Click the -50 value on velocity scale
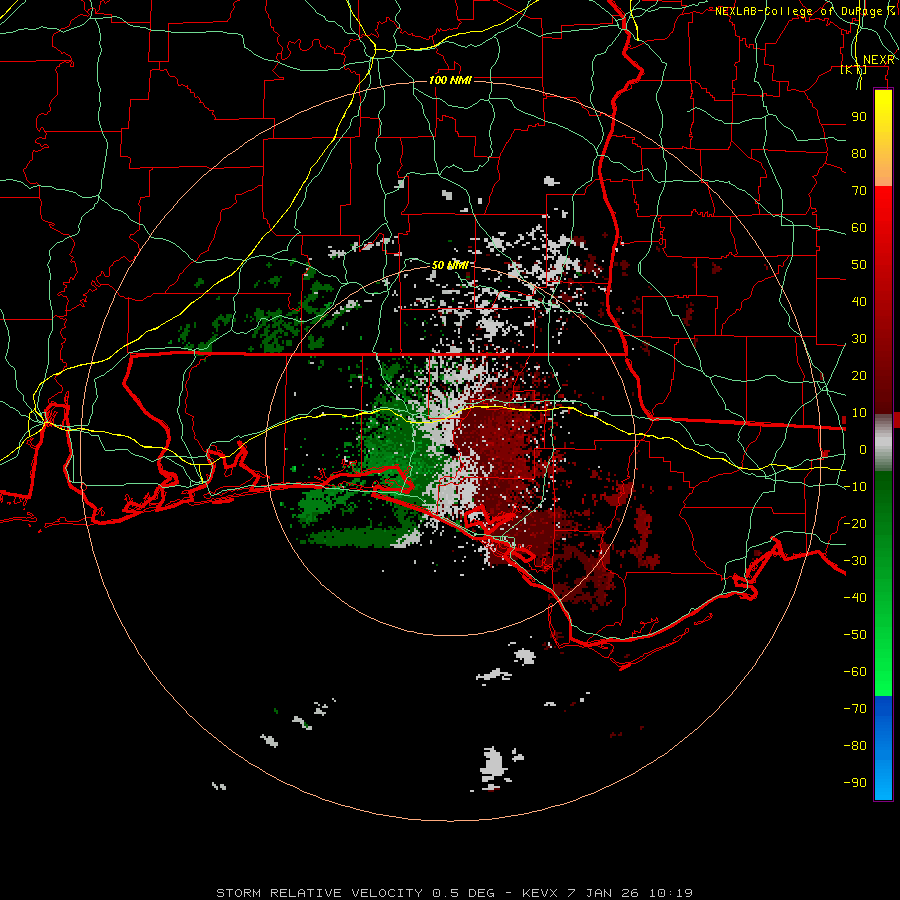 coord(855,635)
